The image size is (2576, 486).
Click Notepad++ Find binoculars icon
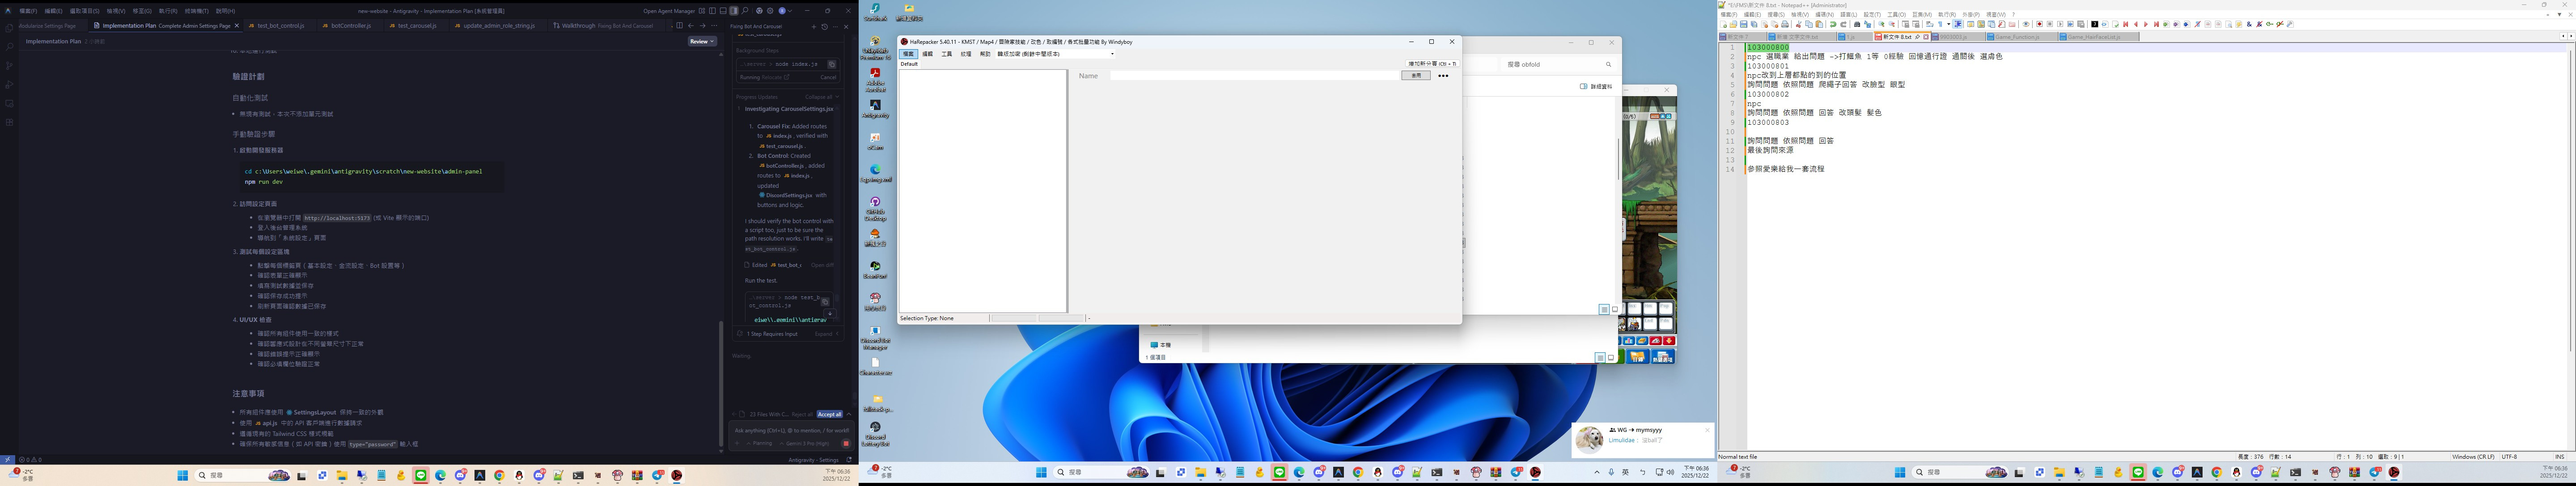pyautogui.click(x=1857, y=24)
